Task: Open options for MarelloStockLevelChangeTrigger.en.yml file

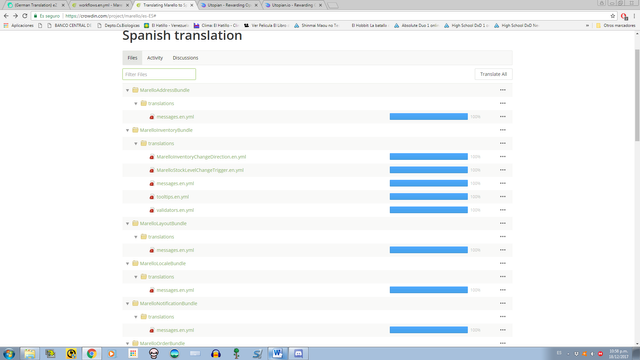Action: pyautogui.click(x=502, y=170)
